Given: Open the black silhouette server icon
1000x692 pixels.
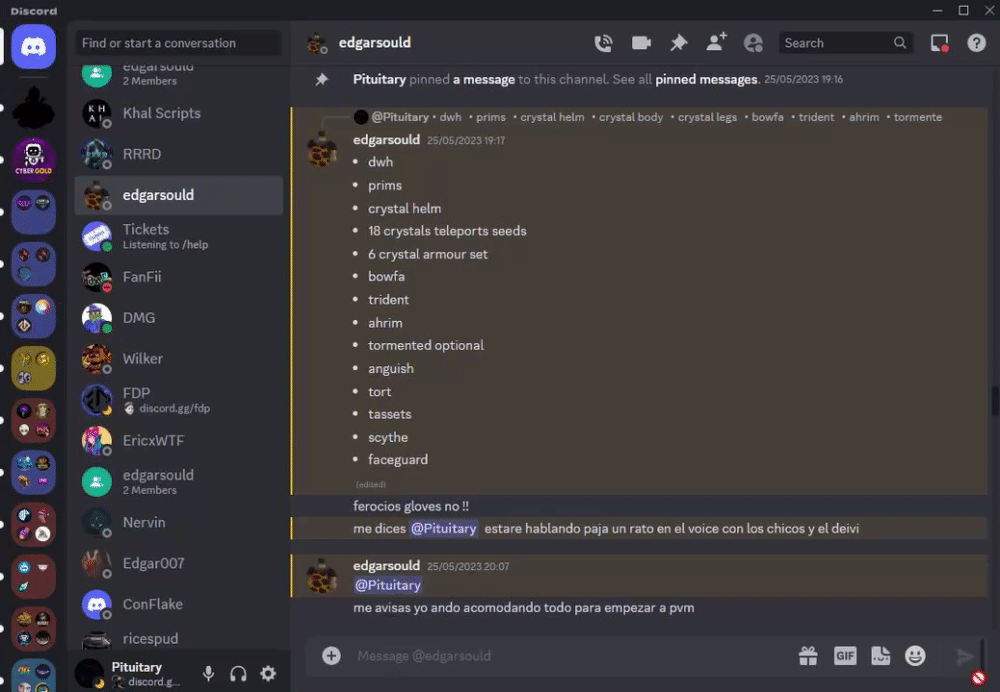Looking at the screenshot, I should [x=33, y=108].
